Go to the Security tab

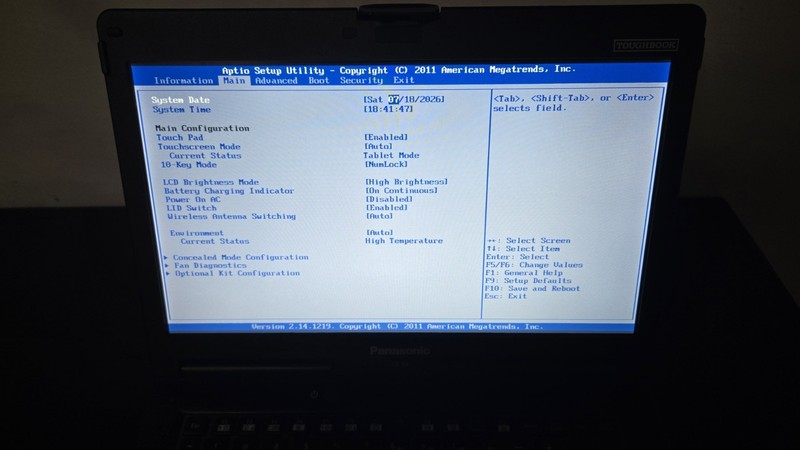coord(361,80)
